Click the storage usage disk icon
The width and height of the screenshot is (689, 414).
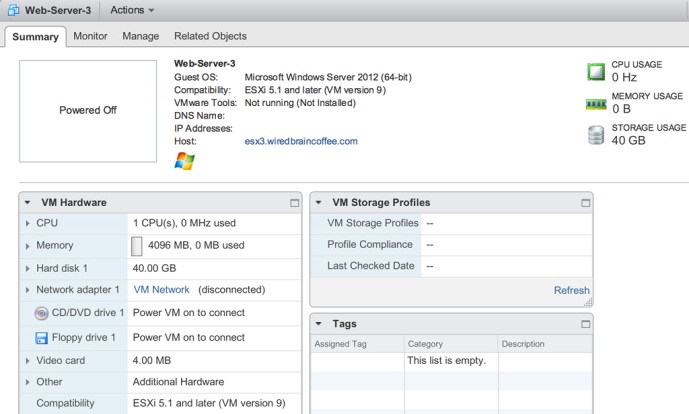click(x=596, y=135)
